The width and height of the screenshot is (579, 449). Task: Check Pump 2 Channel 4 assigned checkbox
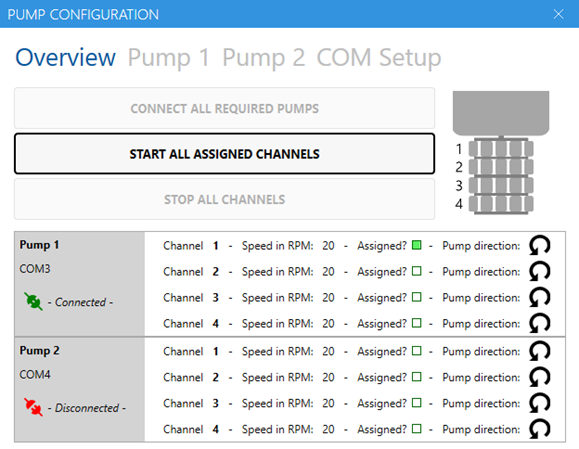417,429
